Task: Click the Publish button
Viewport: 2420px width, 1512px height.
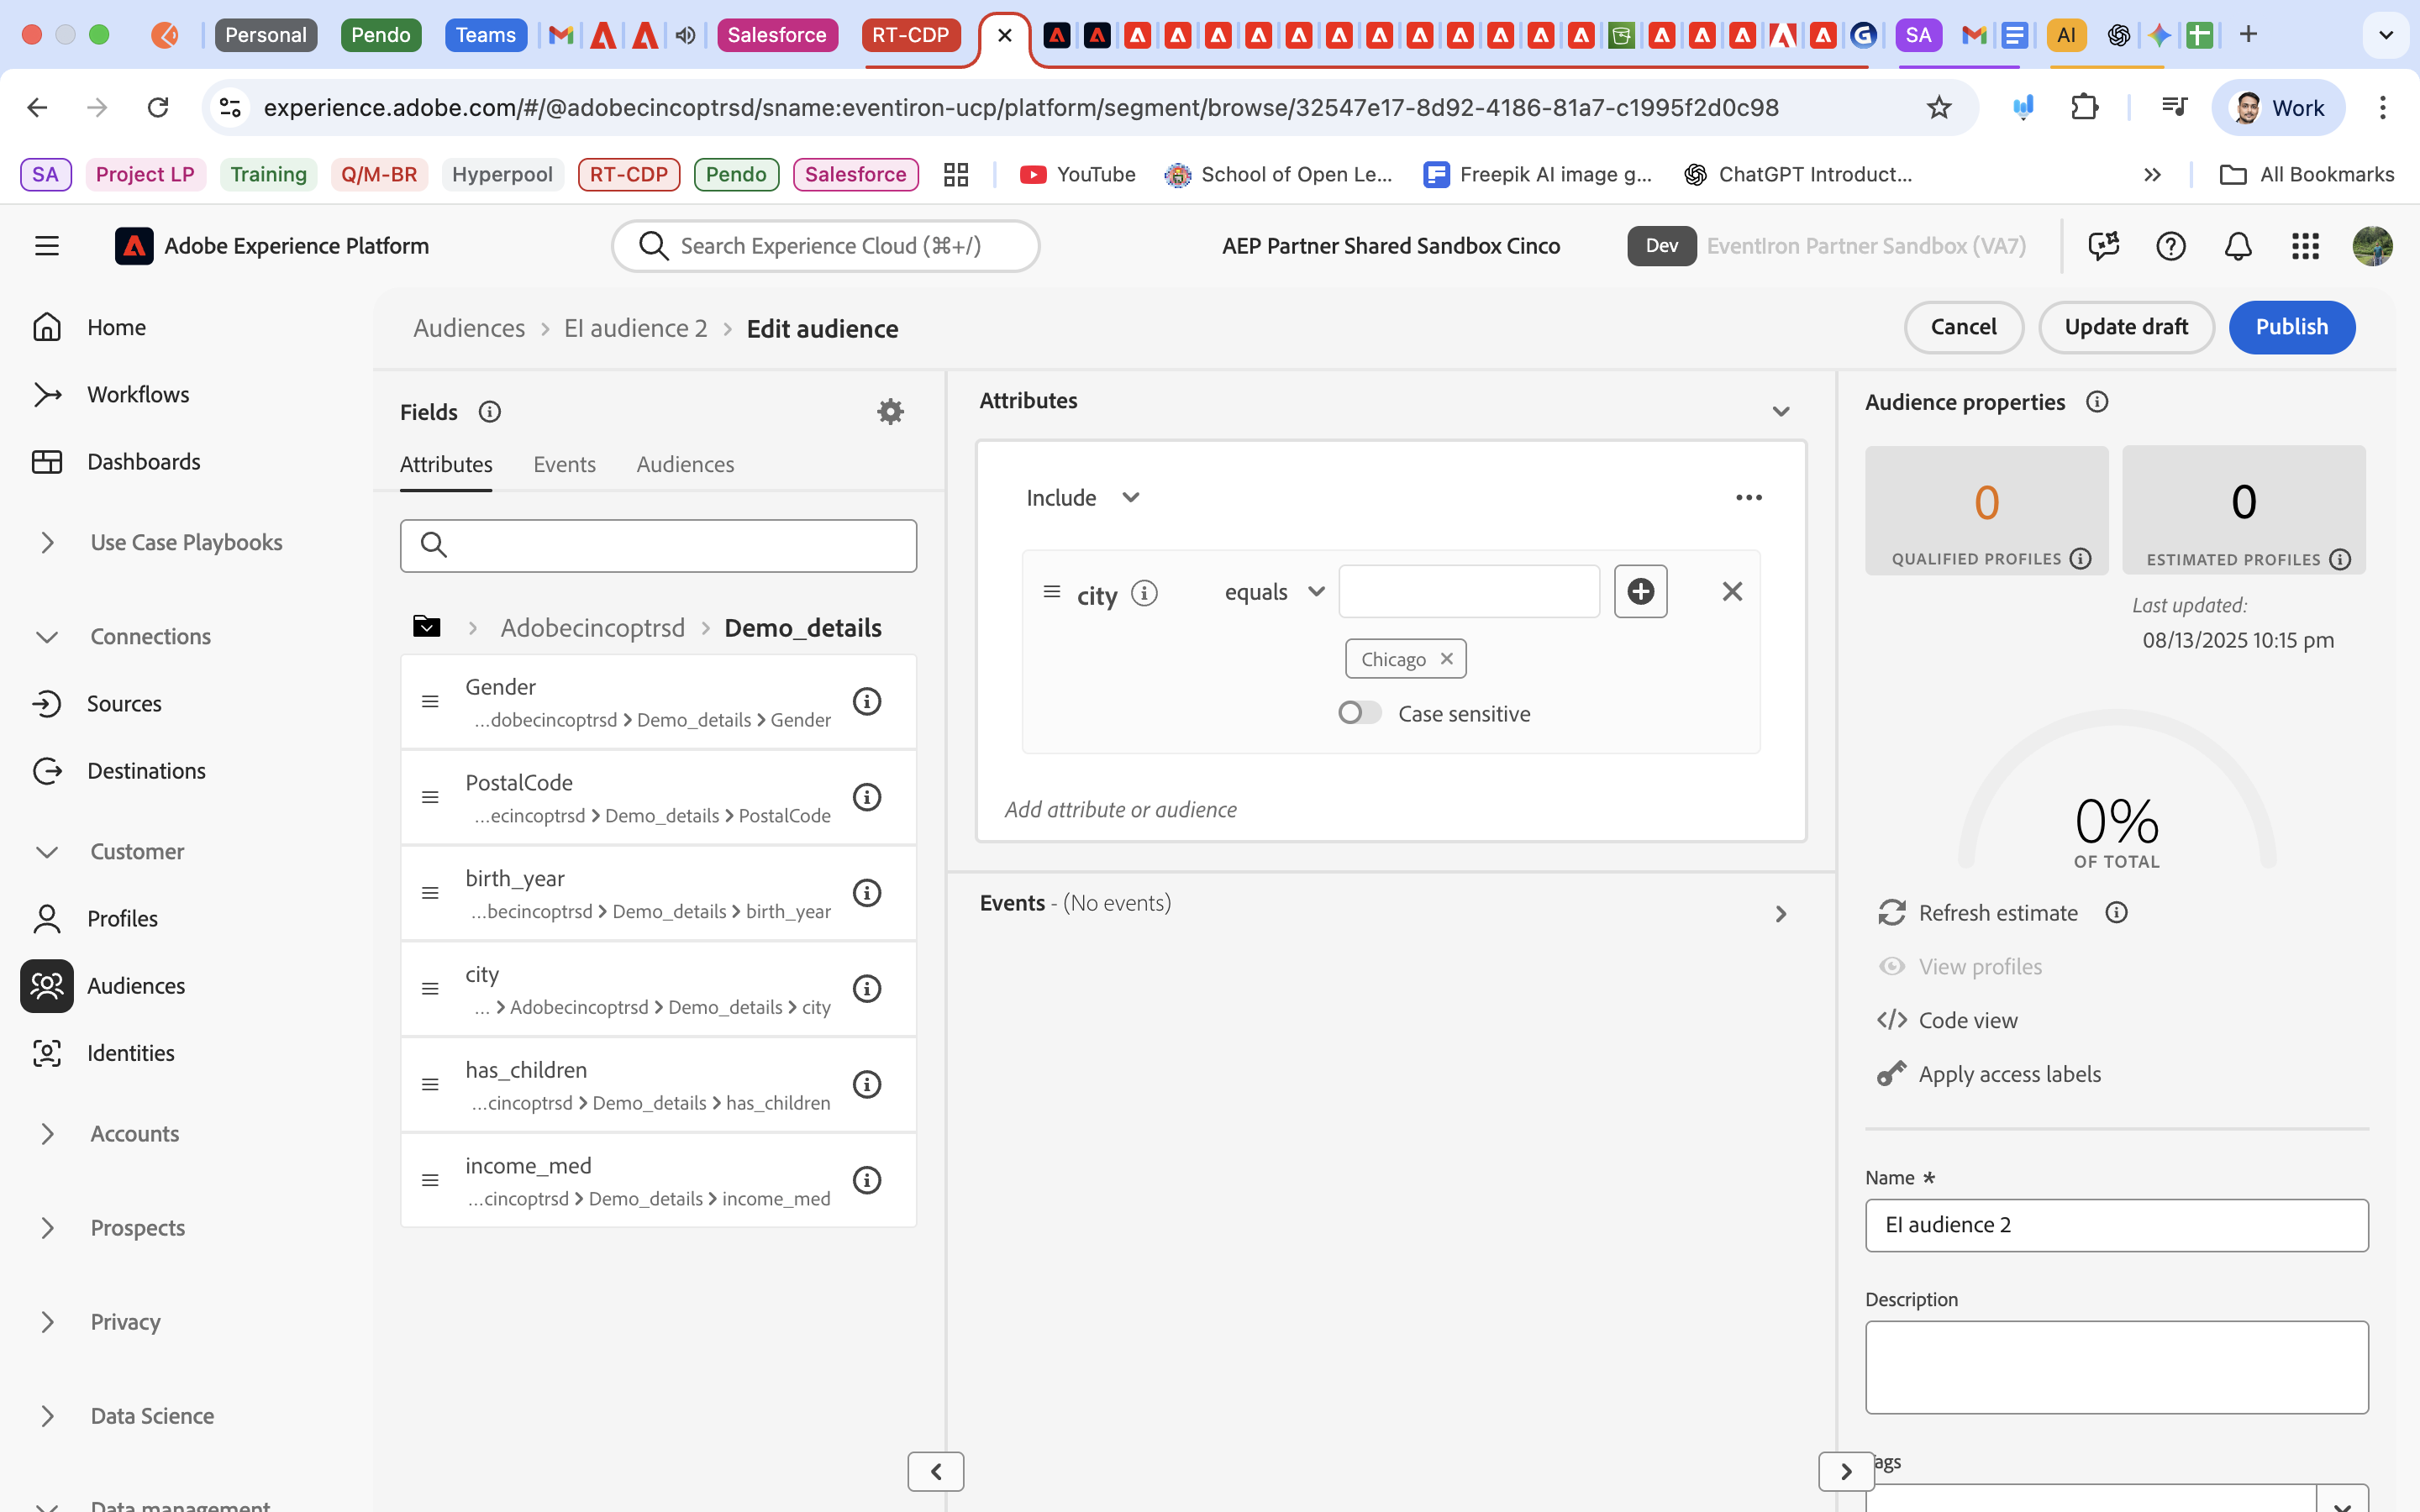Action: (2291, 327)
